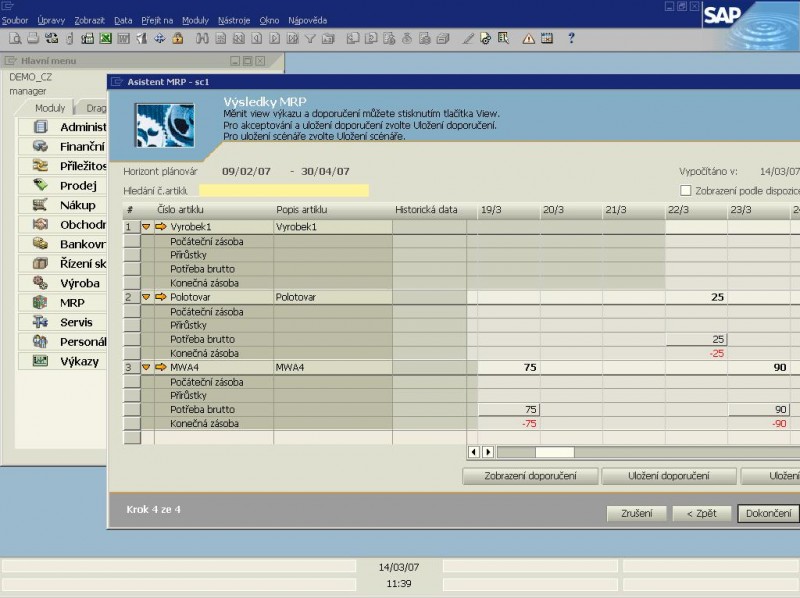
Task: Click the yellow Hledání č.artiklu search field
Action: 284,190
